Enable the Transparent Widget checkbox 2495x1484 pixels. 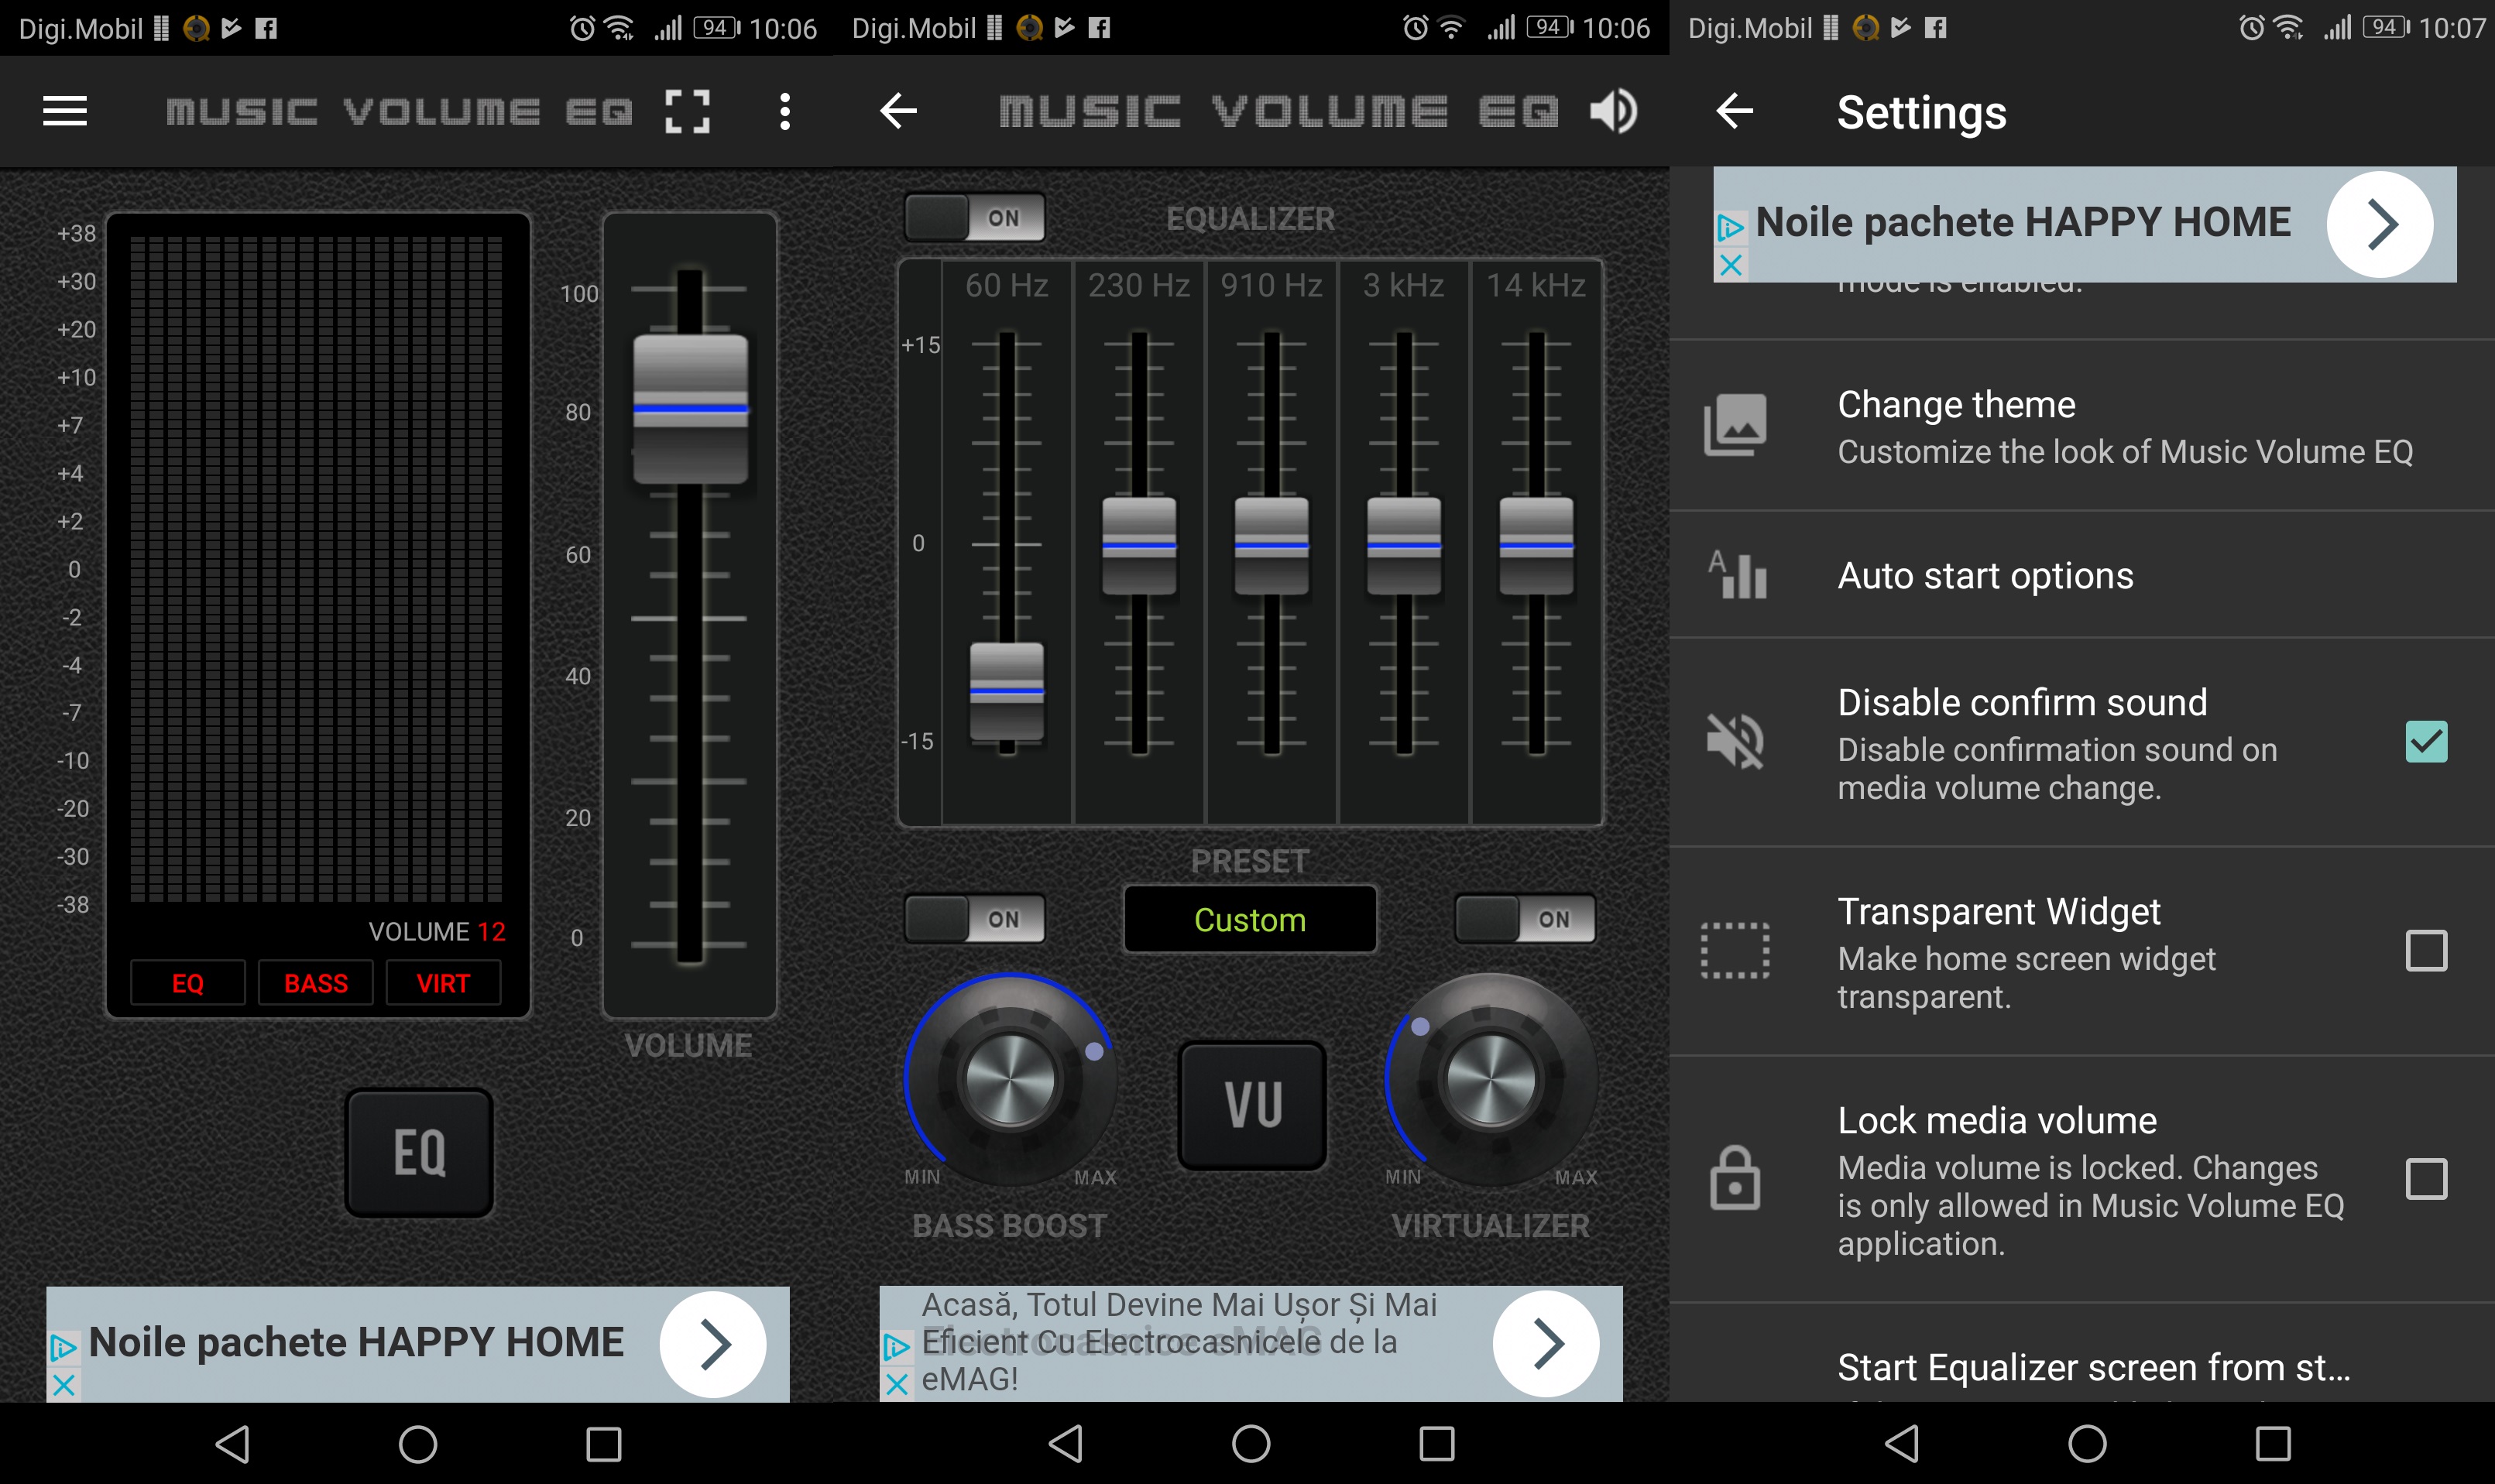tap(2426, 951)
